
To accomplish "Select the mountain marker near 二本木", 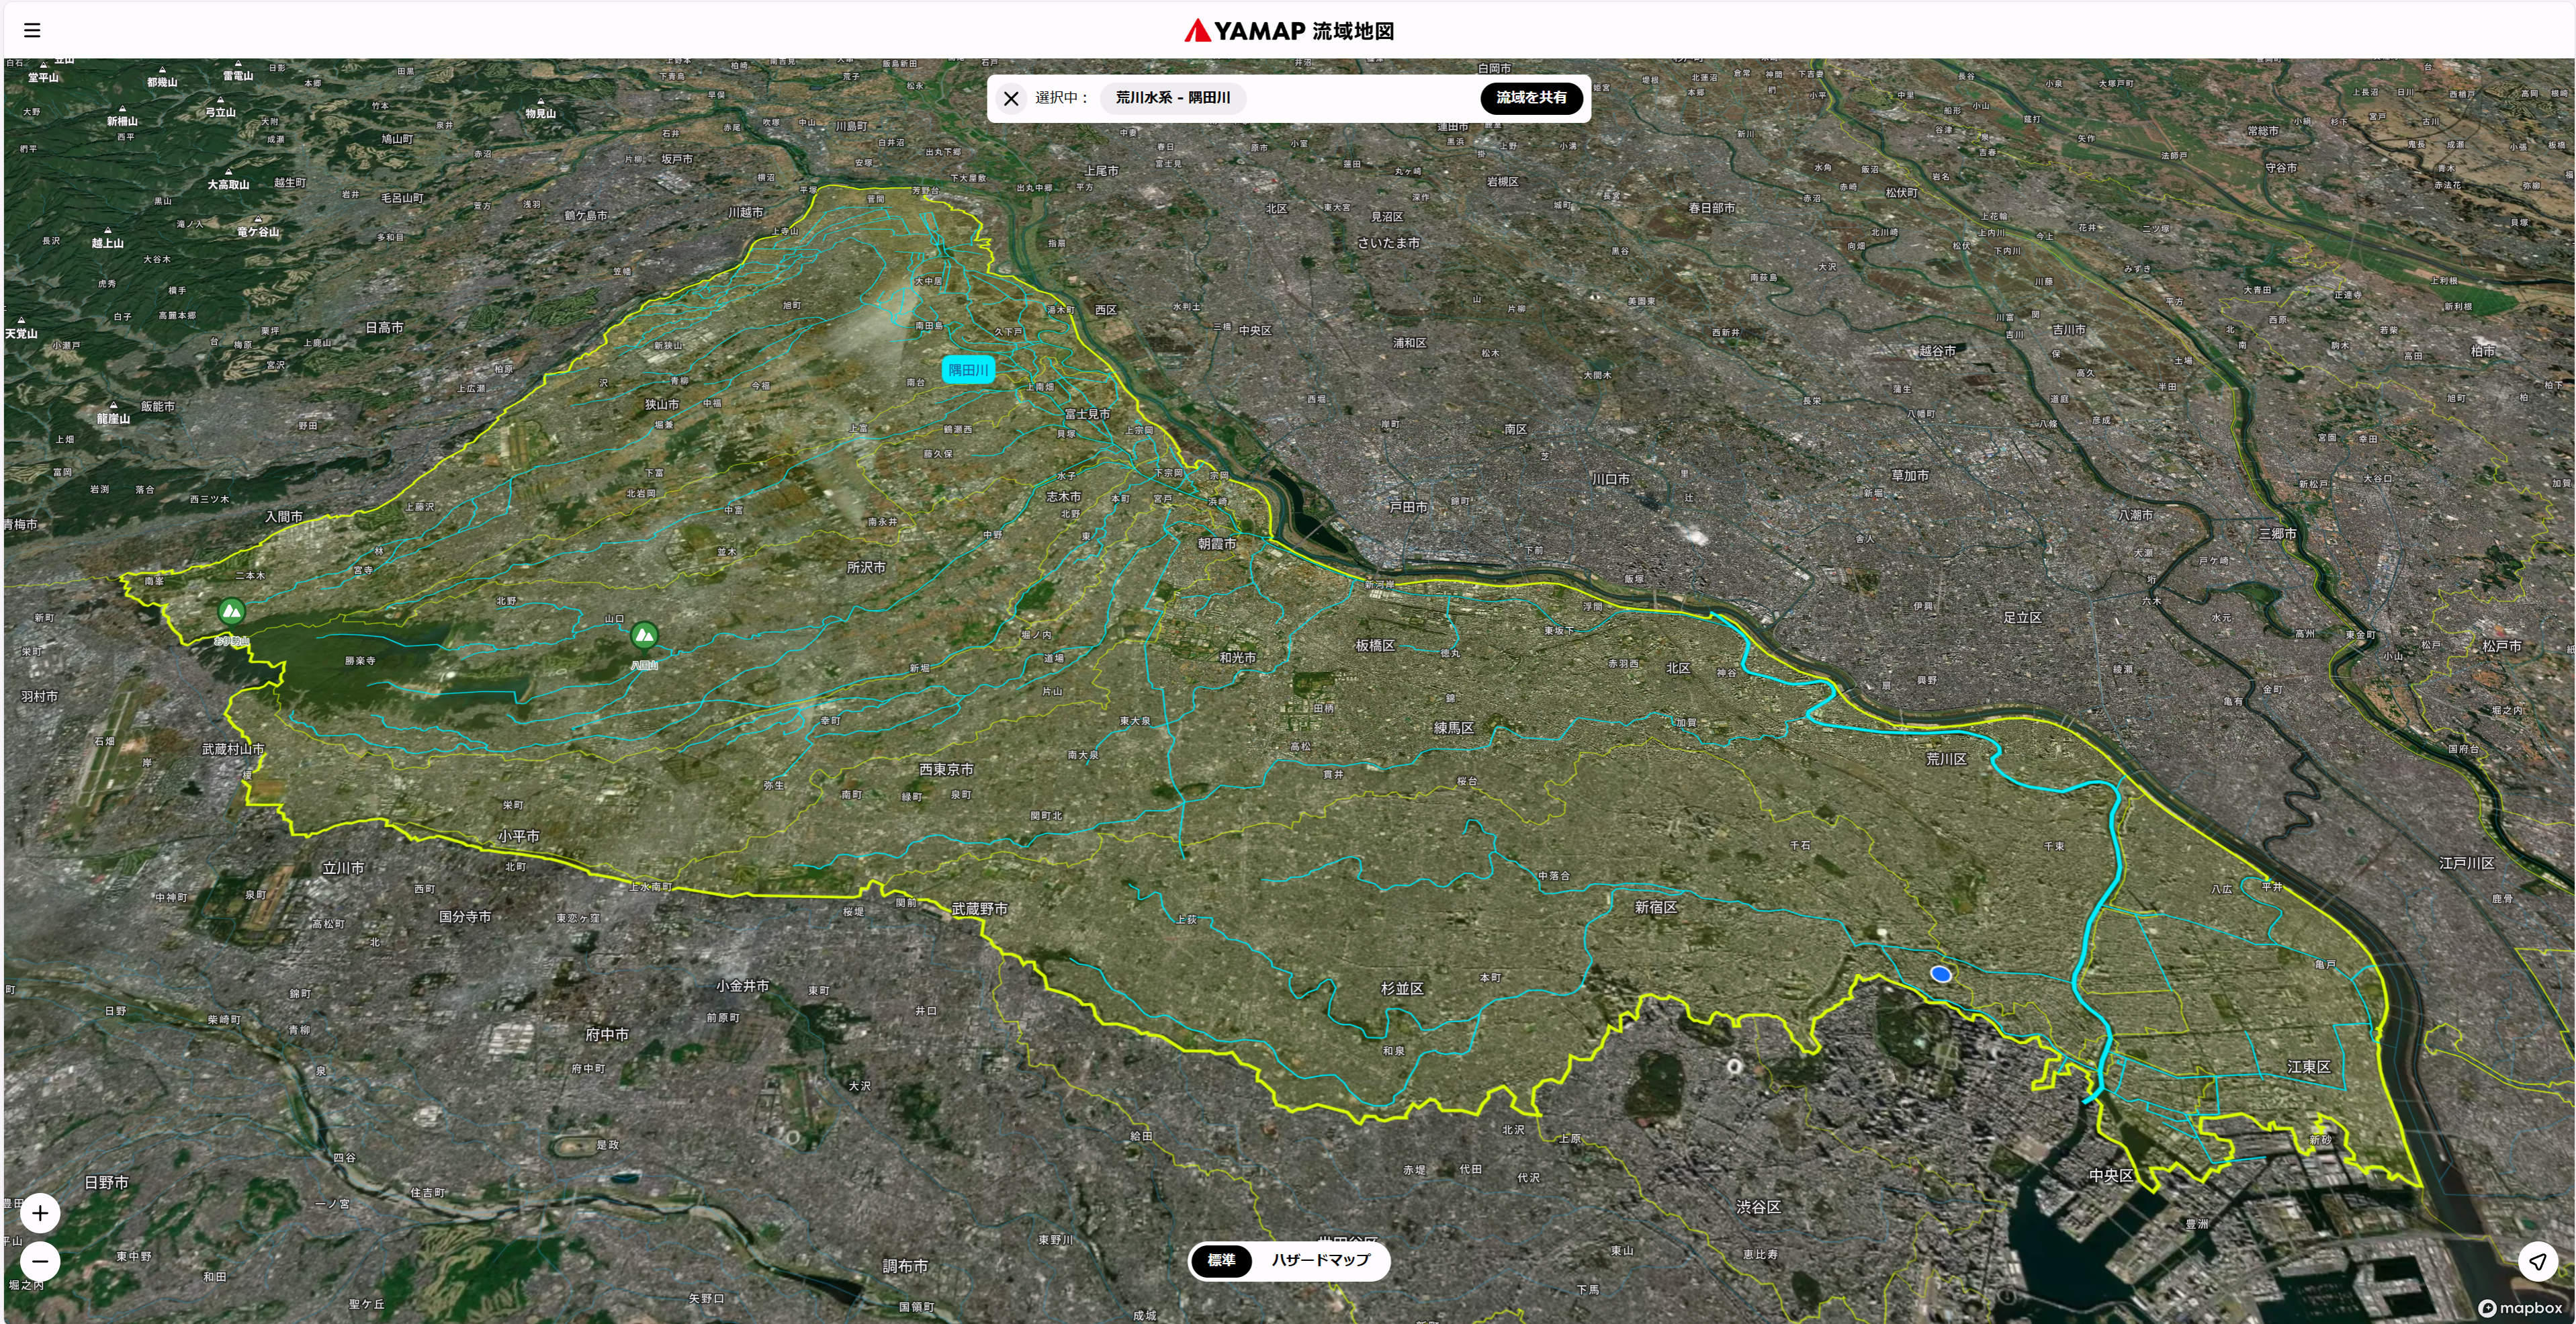I will [231, 610].
